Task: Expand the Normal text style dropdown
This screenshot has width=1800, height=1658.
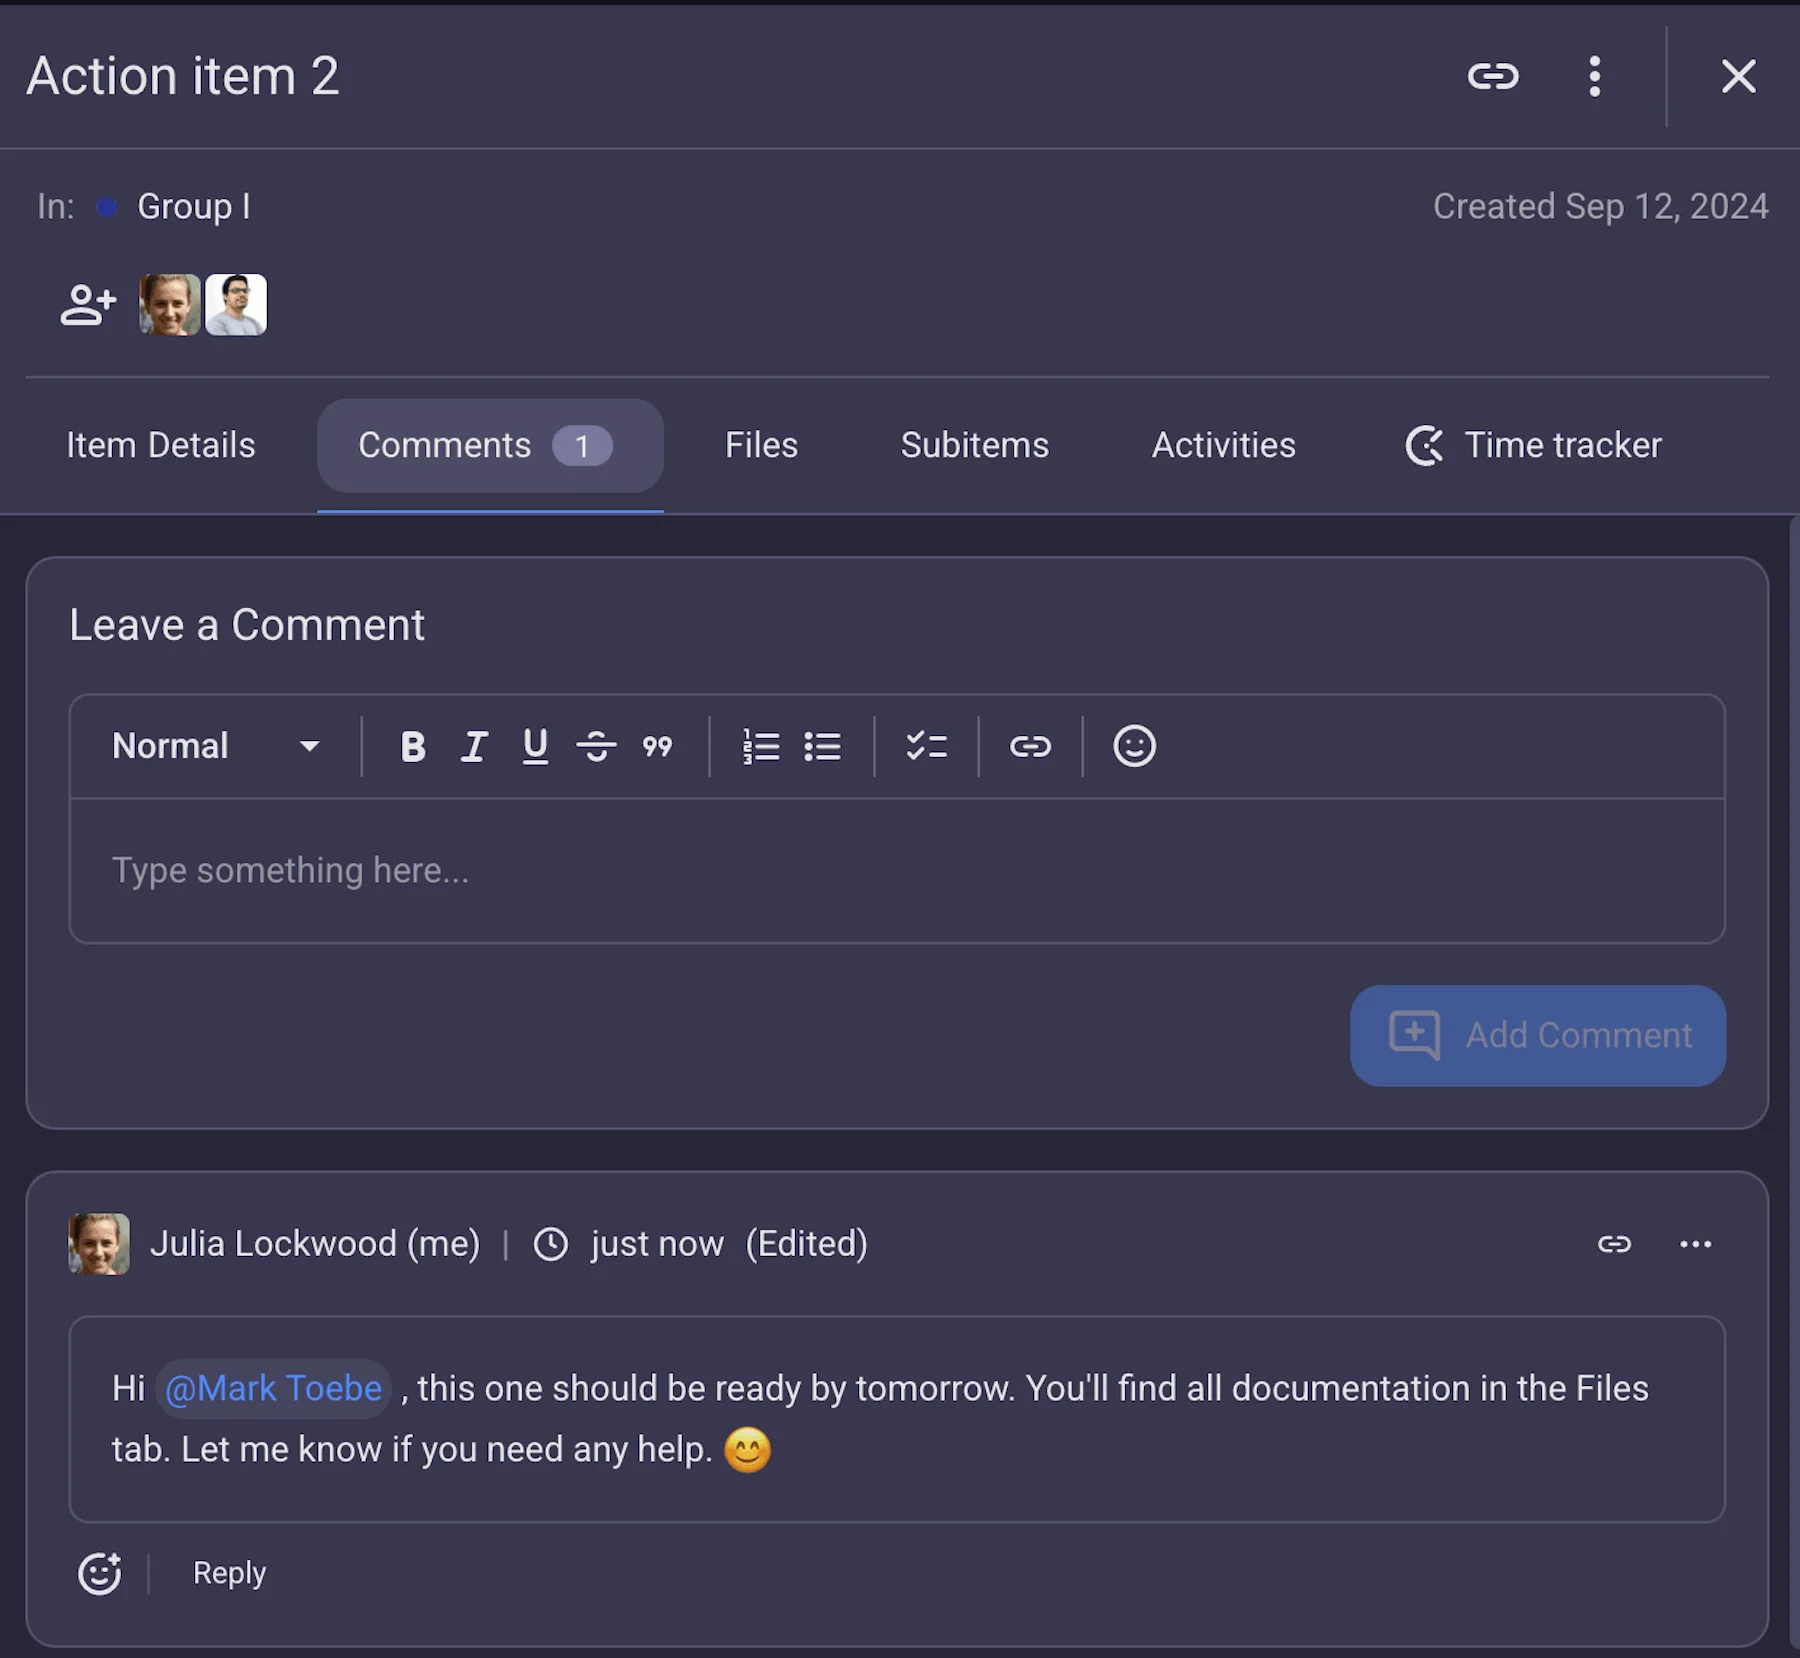Action: pos(215,746)
